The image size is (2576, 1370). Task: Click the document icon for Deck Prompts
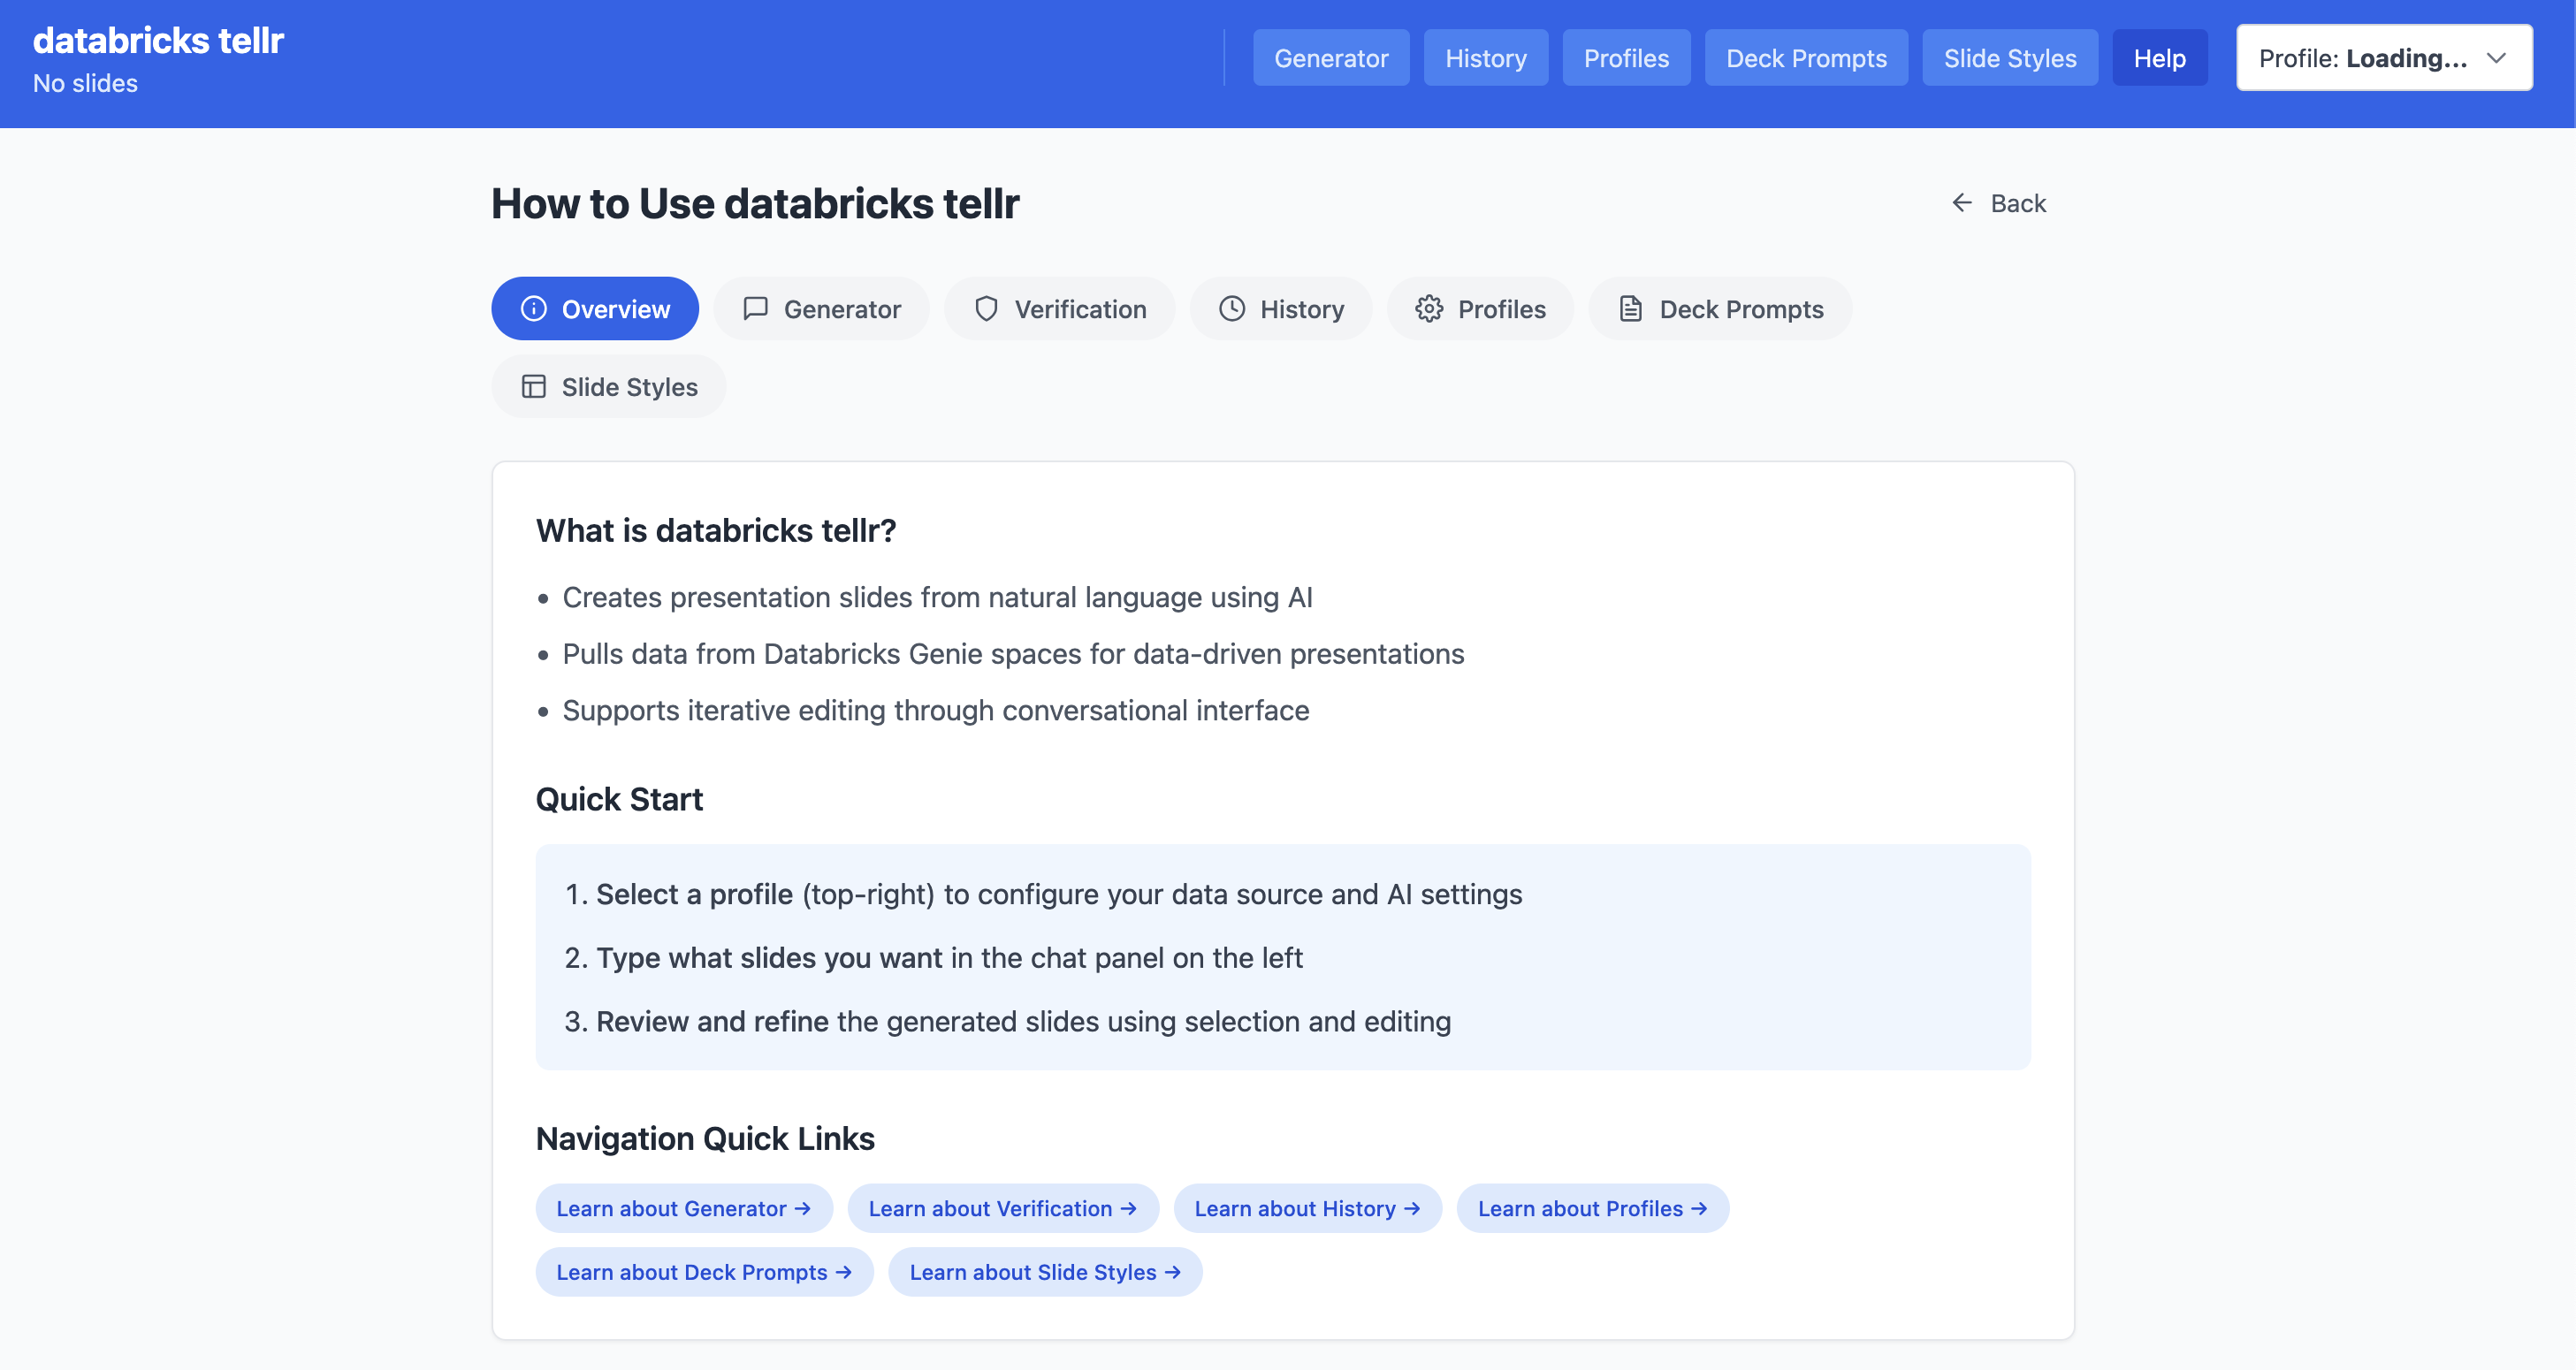1631,309
